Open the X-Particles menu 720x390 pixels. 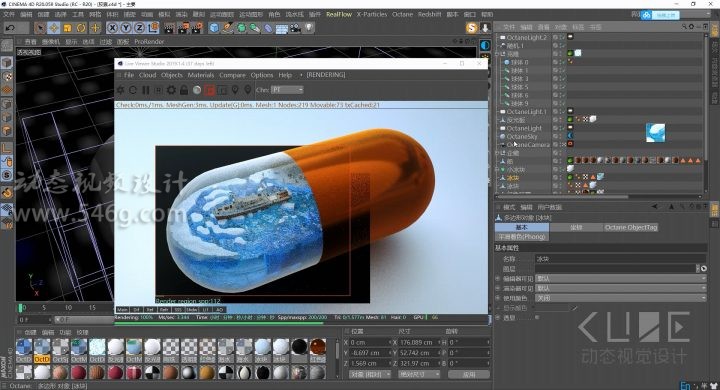[372, 14]
